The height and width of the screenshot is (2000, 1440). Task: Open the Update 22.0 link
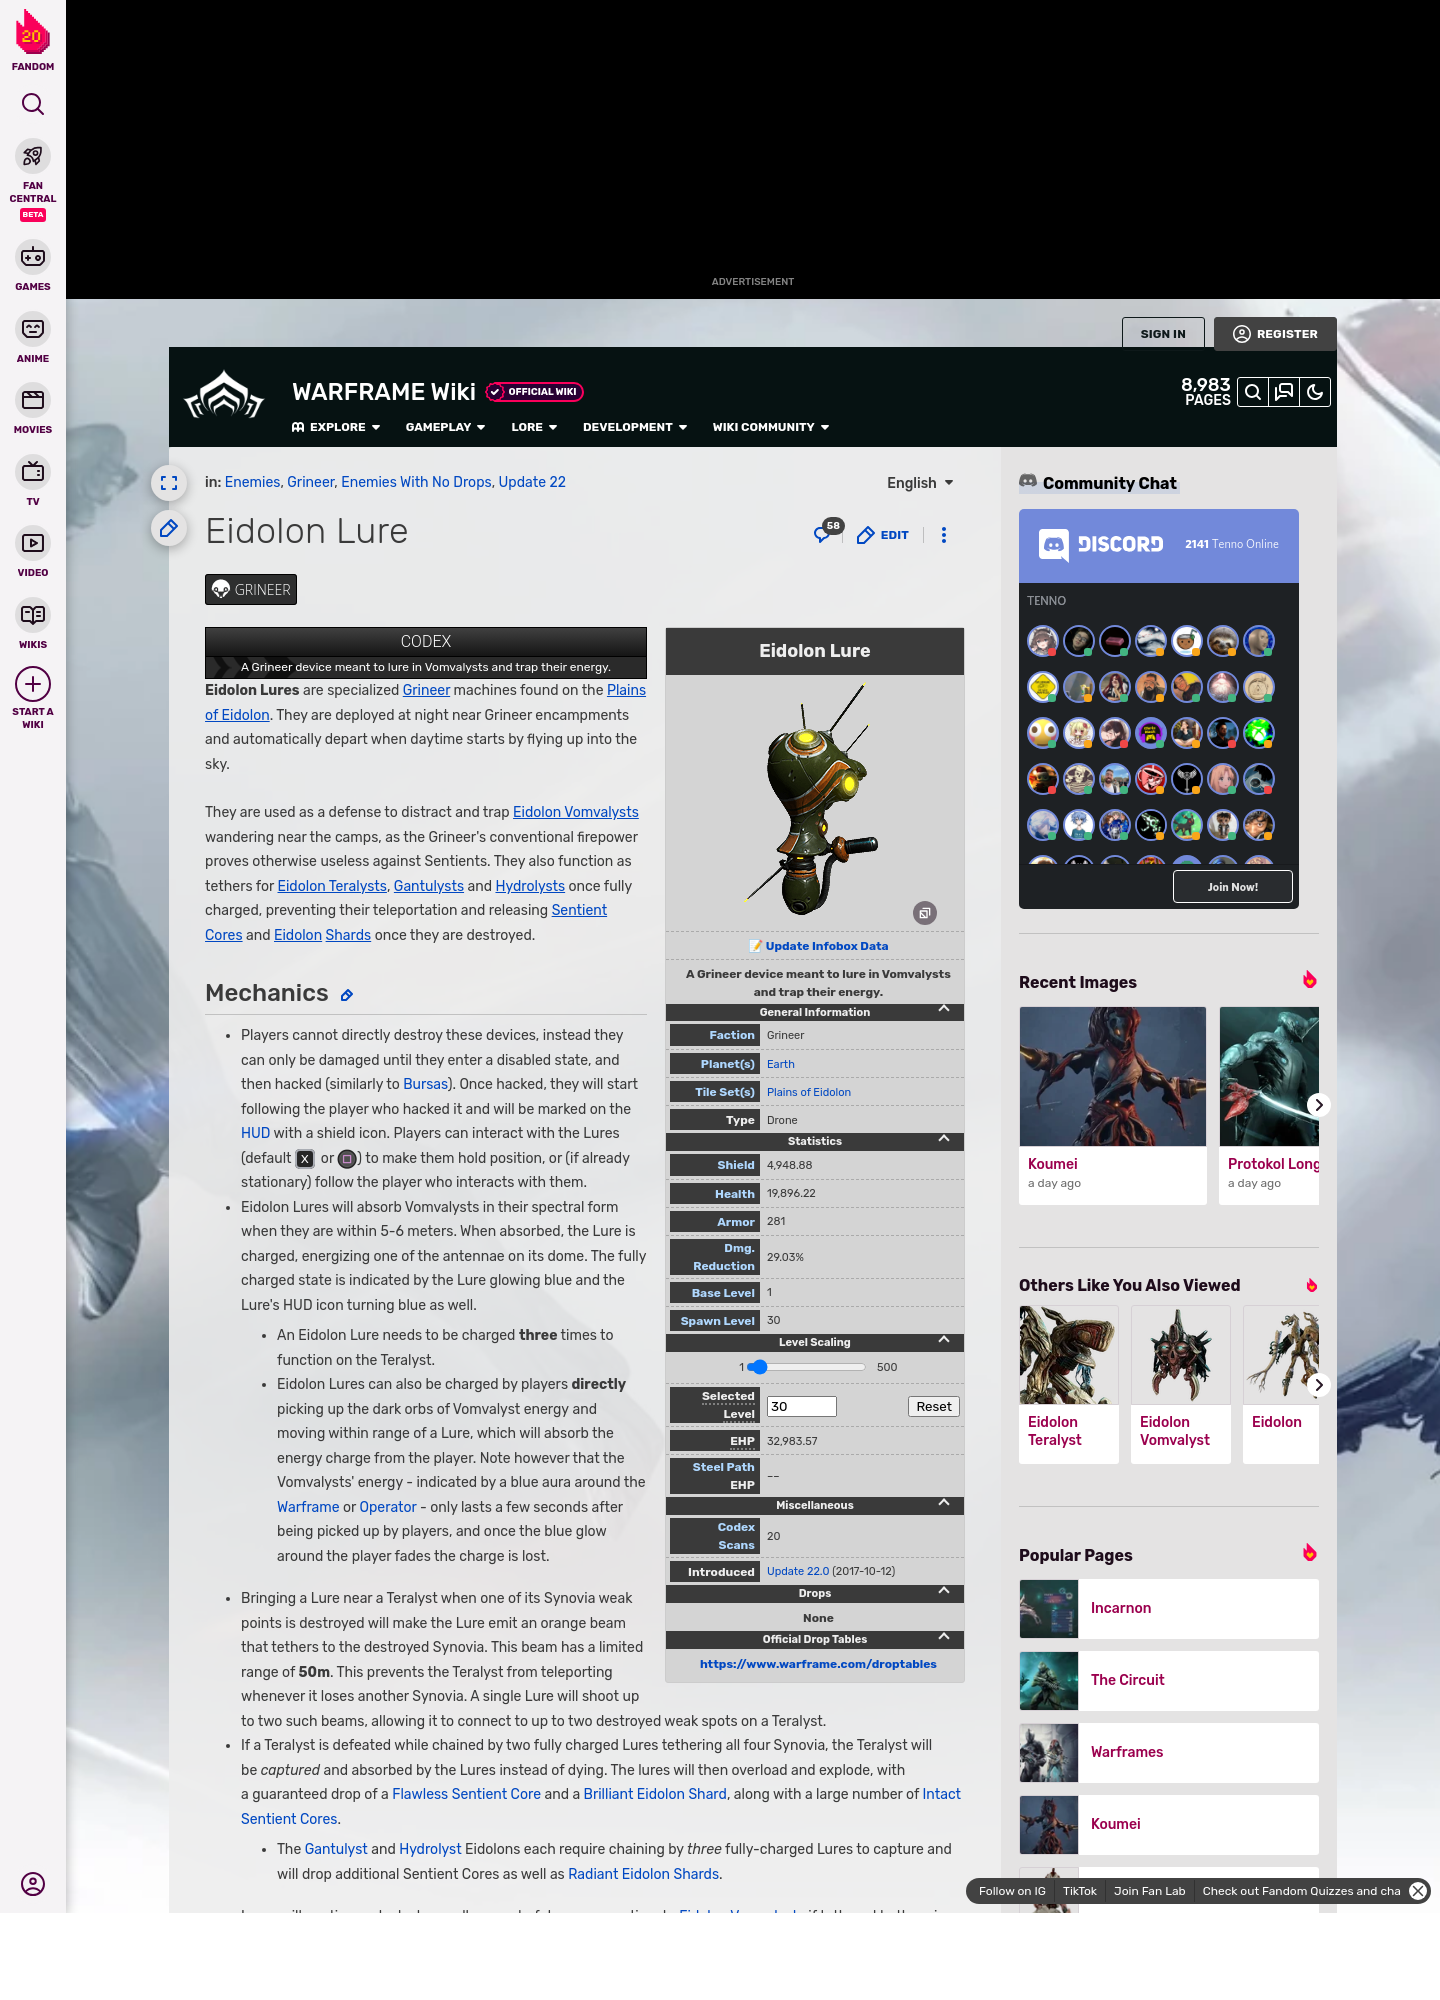point(798,1571)
